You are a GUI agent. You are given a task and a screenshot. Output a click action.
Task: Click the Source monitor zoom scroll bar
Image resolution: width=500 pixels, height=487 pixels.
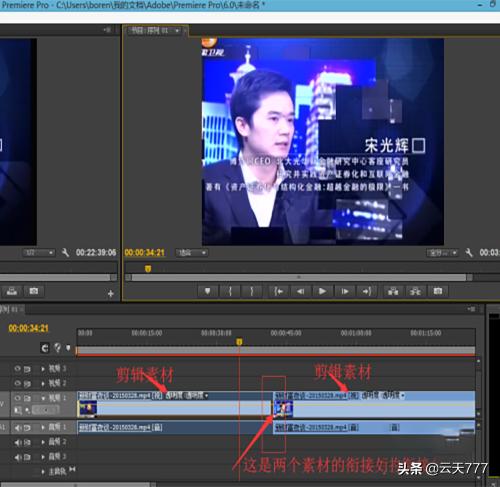(x=58, y=277)
